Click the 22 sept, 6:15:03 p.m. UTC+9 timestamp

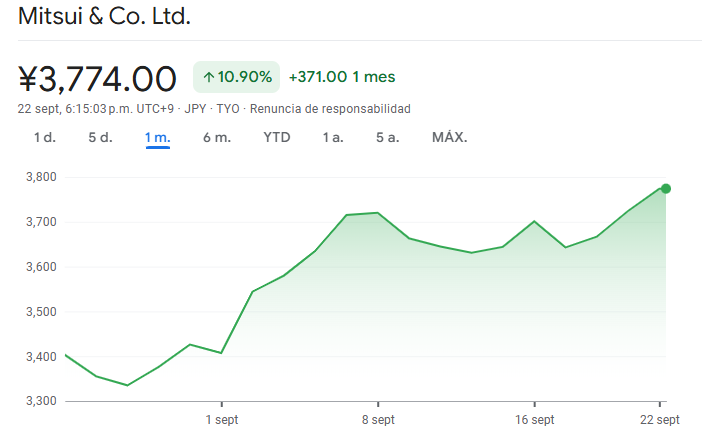95,109
